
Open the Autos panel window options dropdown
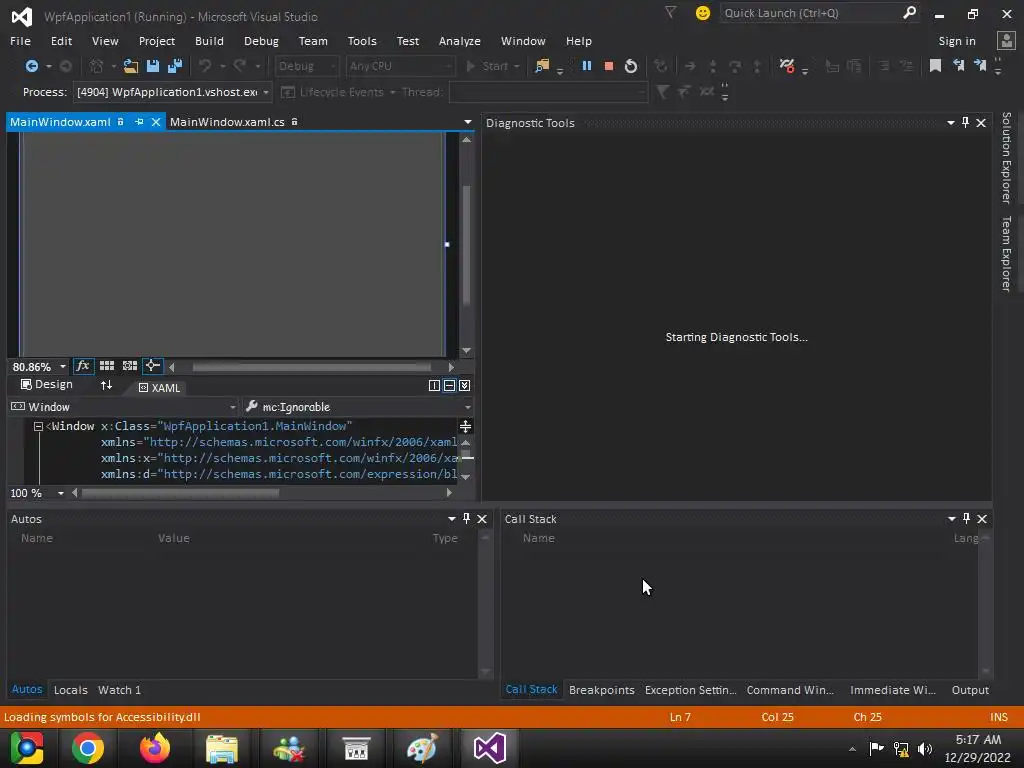(452, 519)
